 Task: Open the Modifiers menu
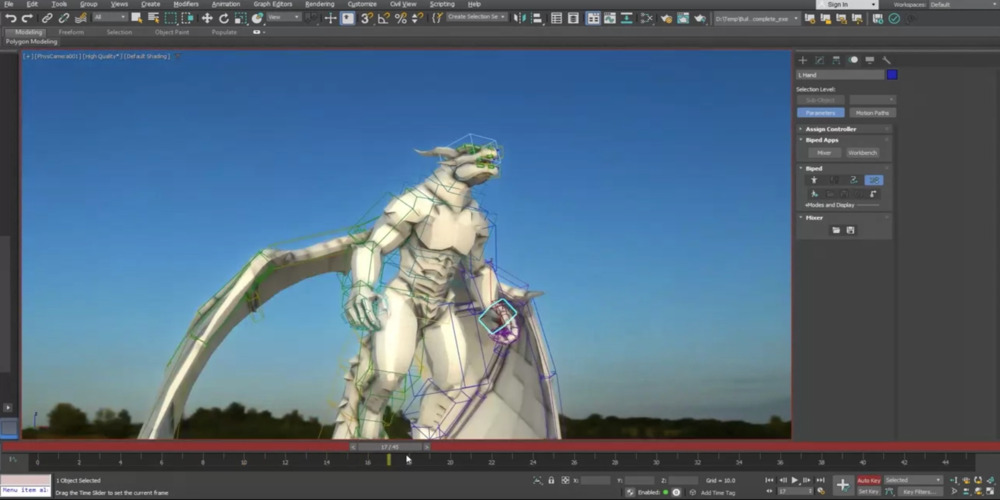(186, 4)
